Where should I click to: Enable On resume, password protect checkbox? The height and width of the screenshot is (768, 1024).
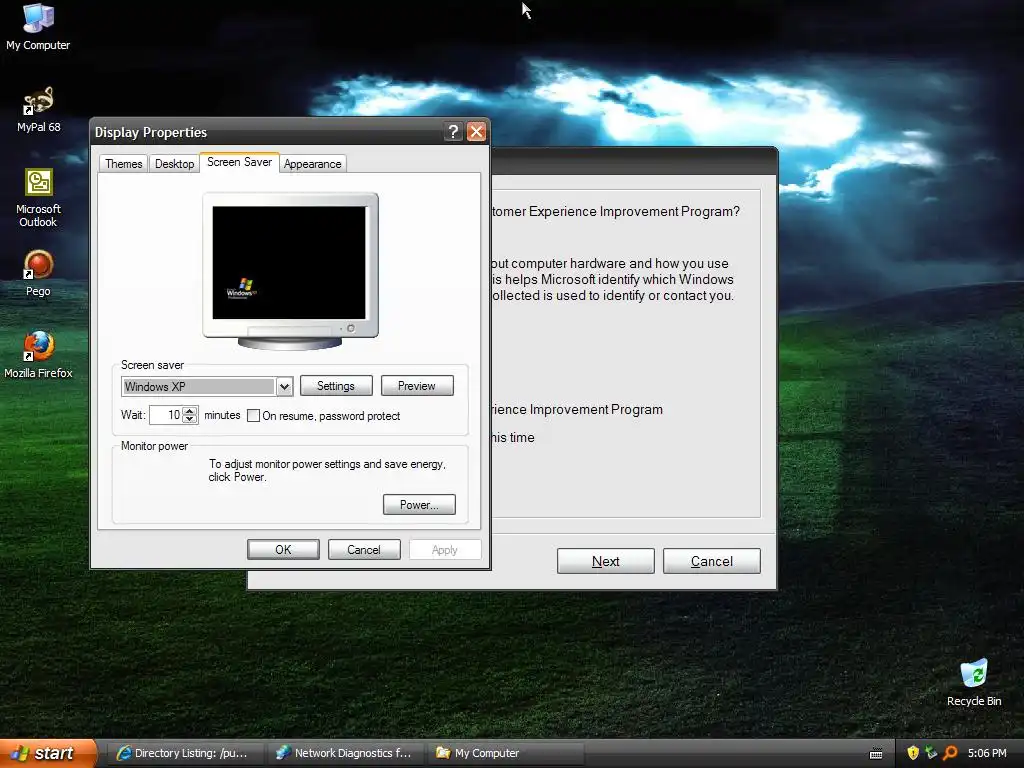click(253, 415)
